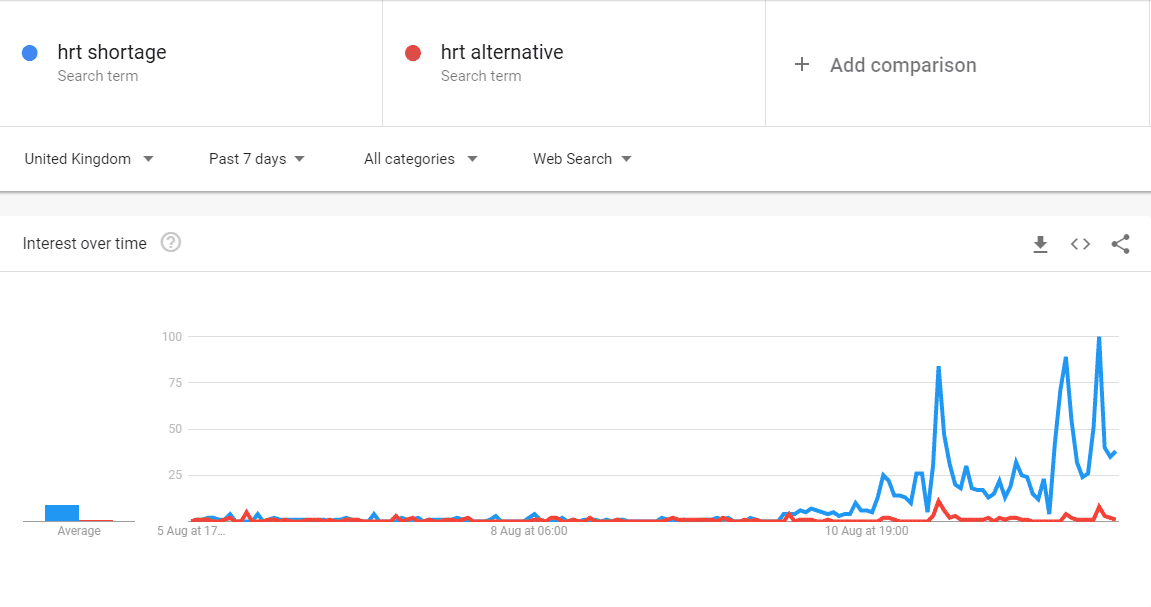This screenshot has height=607, width=1151.
Task: Click the 10 Aug at 19:00 axis label
Action: coord(866,531)
